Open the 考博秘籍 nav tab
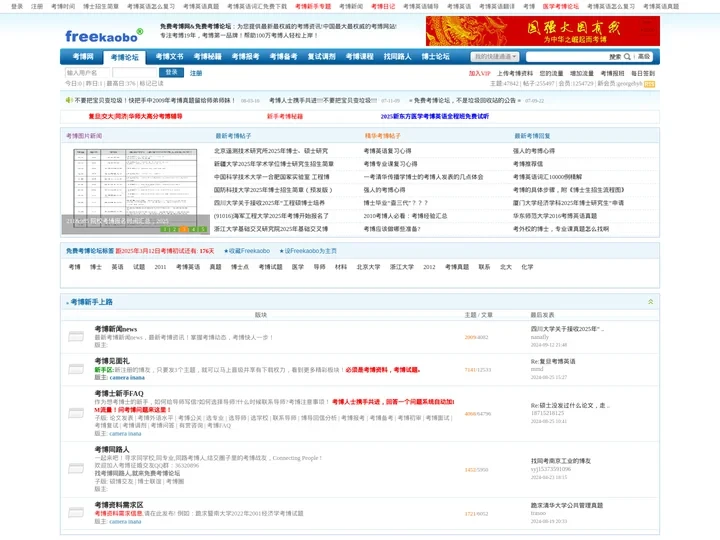The height and width of the screenshot is (540, 720). [208, 56]
